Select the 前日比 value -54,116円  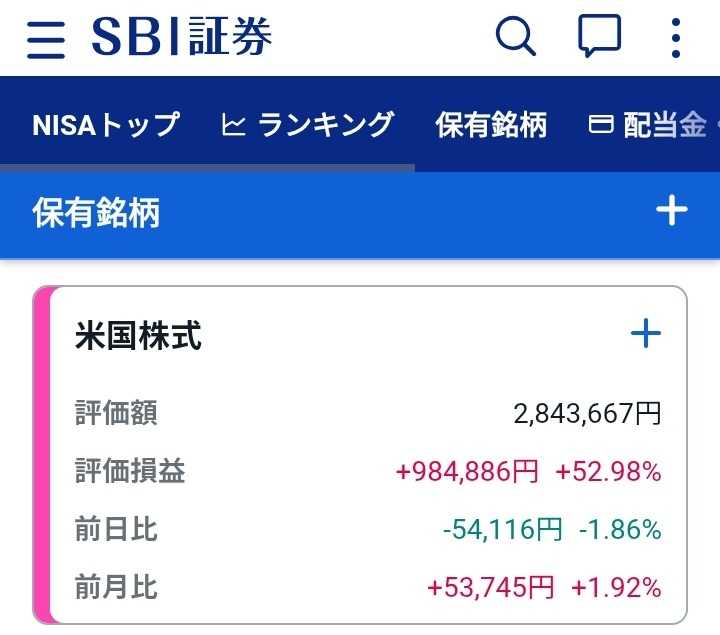click(501, 530)
